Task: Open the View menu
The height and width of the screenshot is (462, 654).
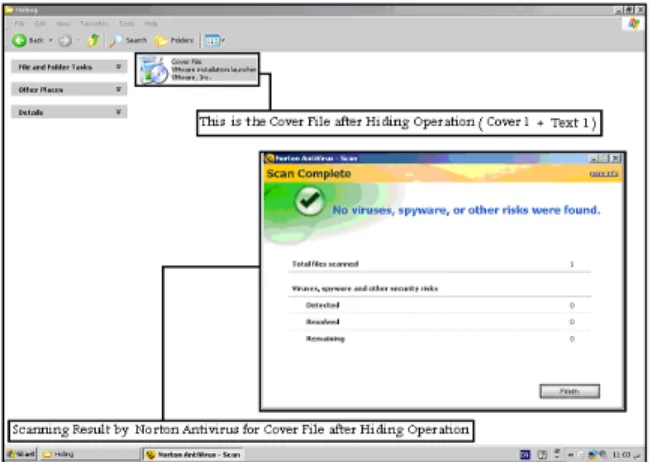Action: tap(63, 23)
